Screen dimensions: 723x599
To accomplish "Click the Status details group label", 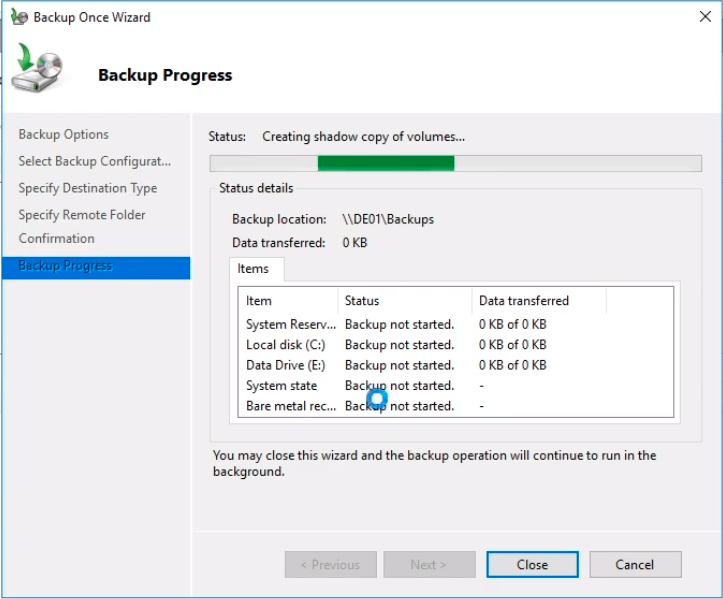I will tap(256, 188).
